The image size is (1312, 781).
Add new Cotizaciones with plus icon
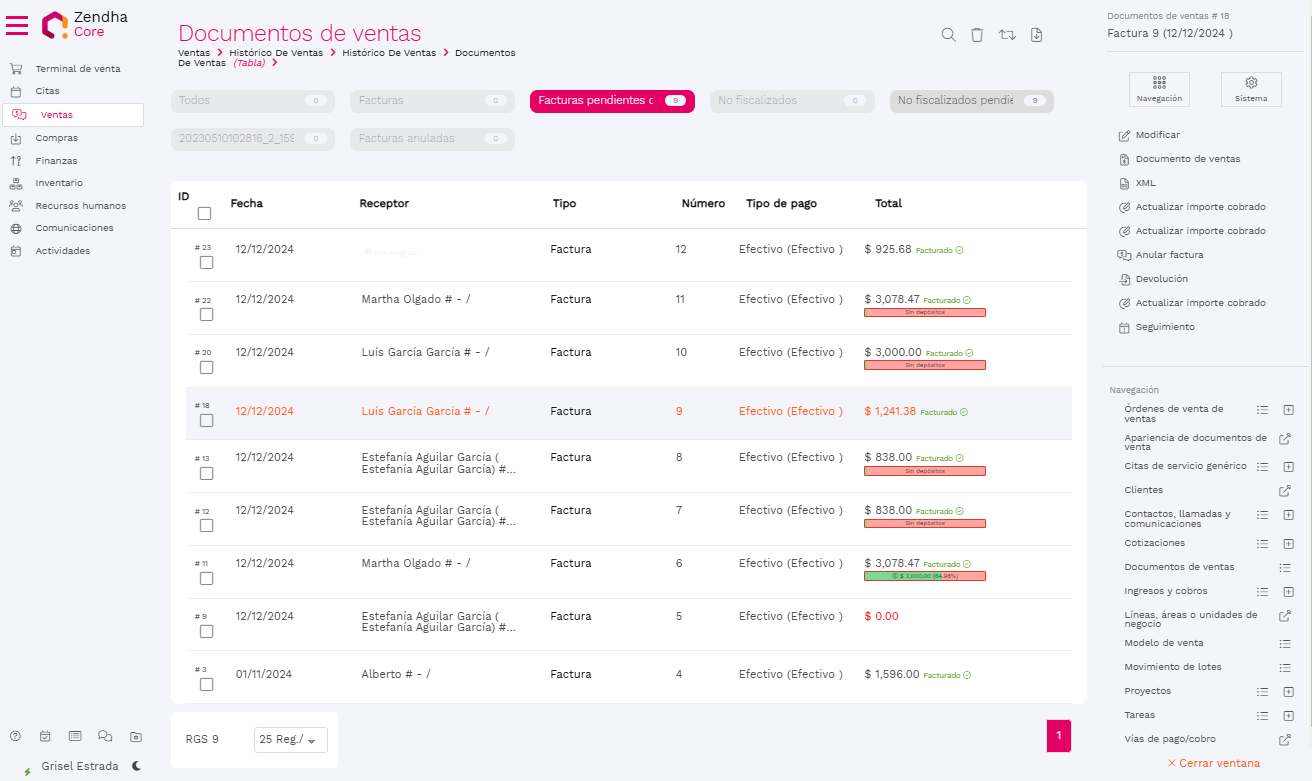coord(1288,543)
